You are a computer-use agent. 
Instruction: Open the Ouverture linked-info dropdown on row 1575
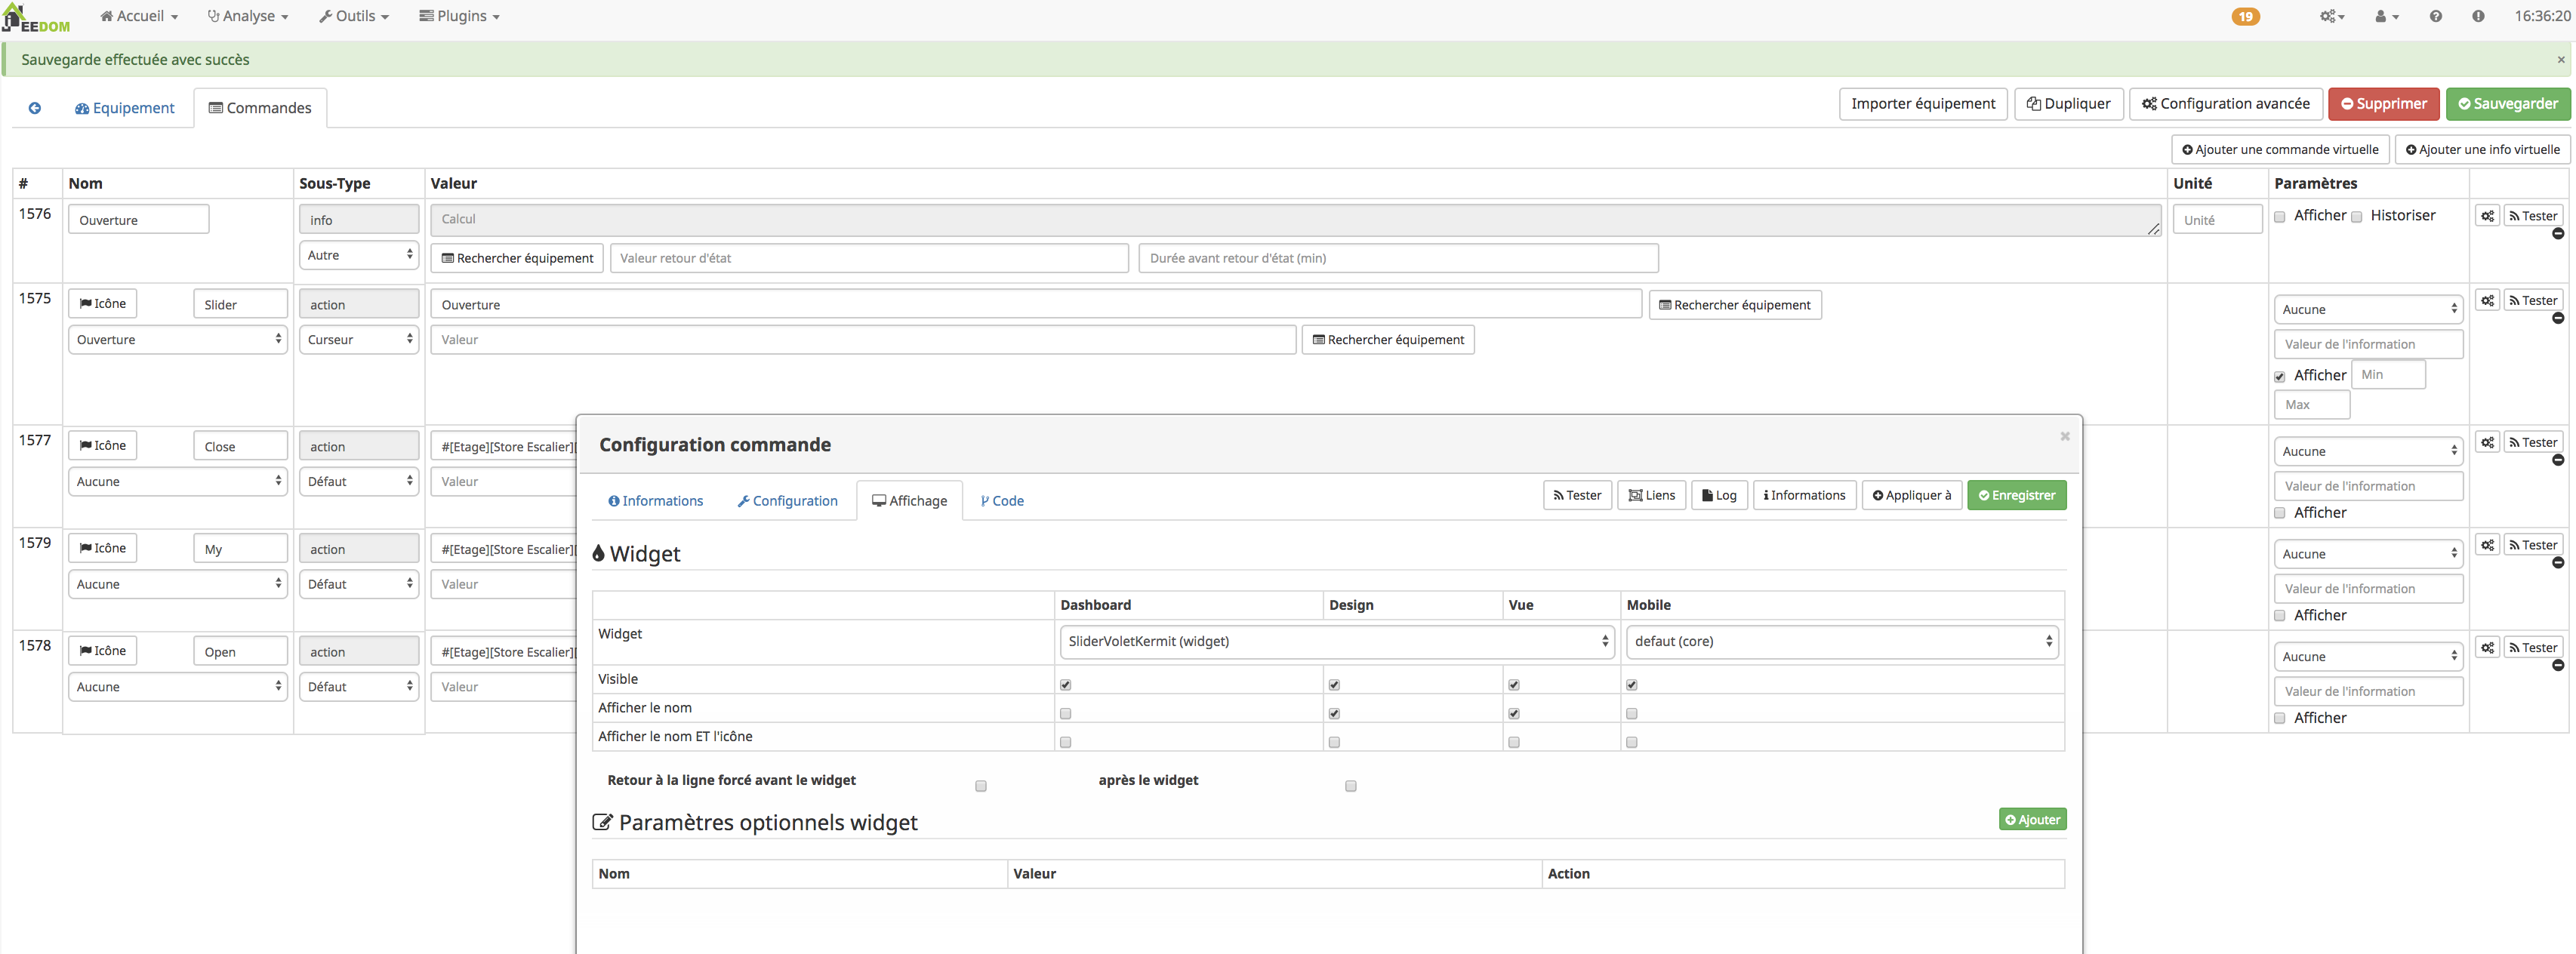tap(178, 340)
